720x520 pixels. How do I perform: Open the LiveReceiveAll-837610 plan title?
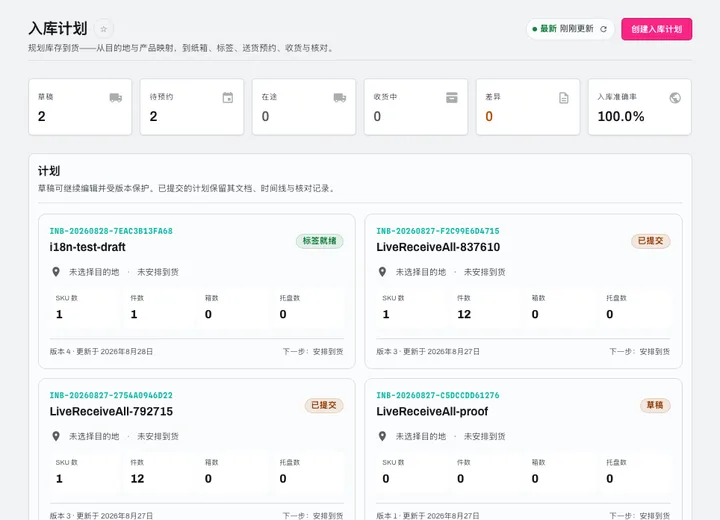point(438,247)
